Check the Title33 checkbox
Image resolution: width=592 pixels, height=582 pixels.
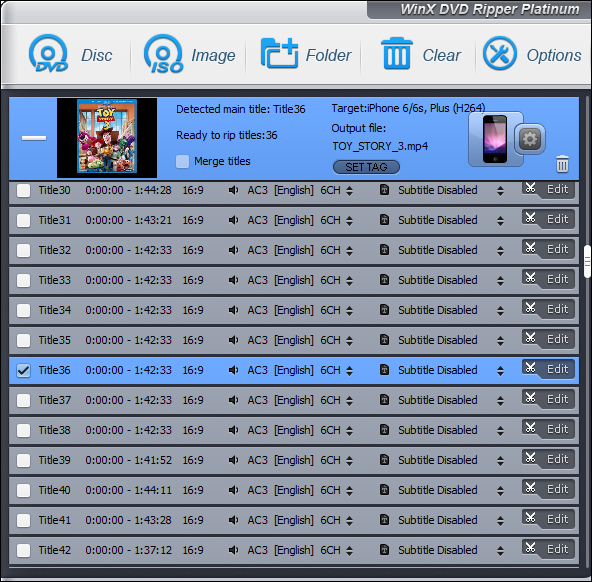click(x=24, y=280)
